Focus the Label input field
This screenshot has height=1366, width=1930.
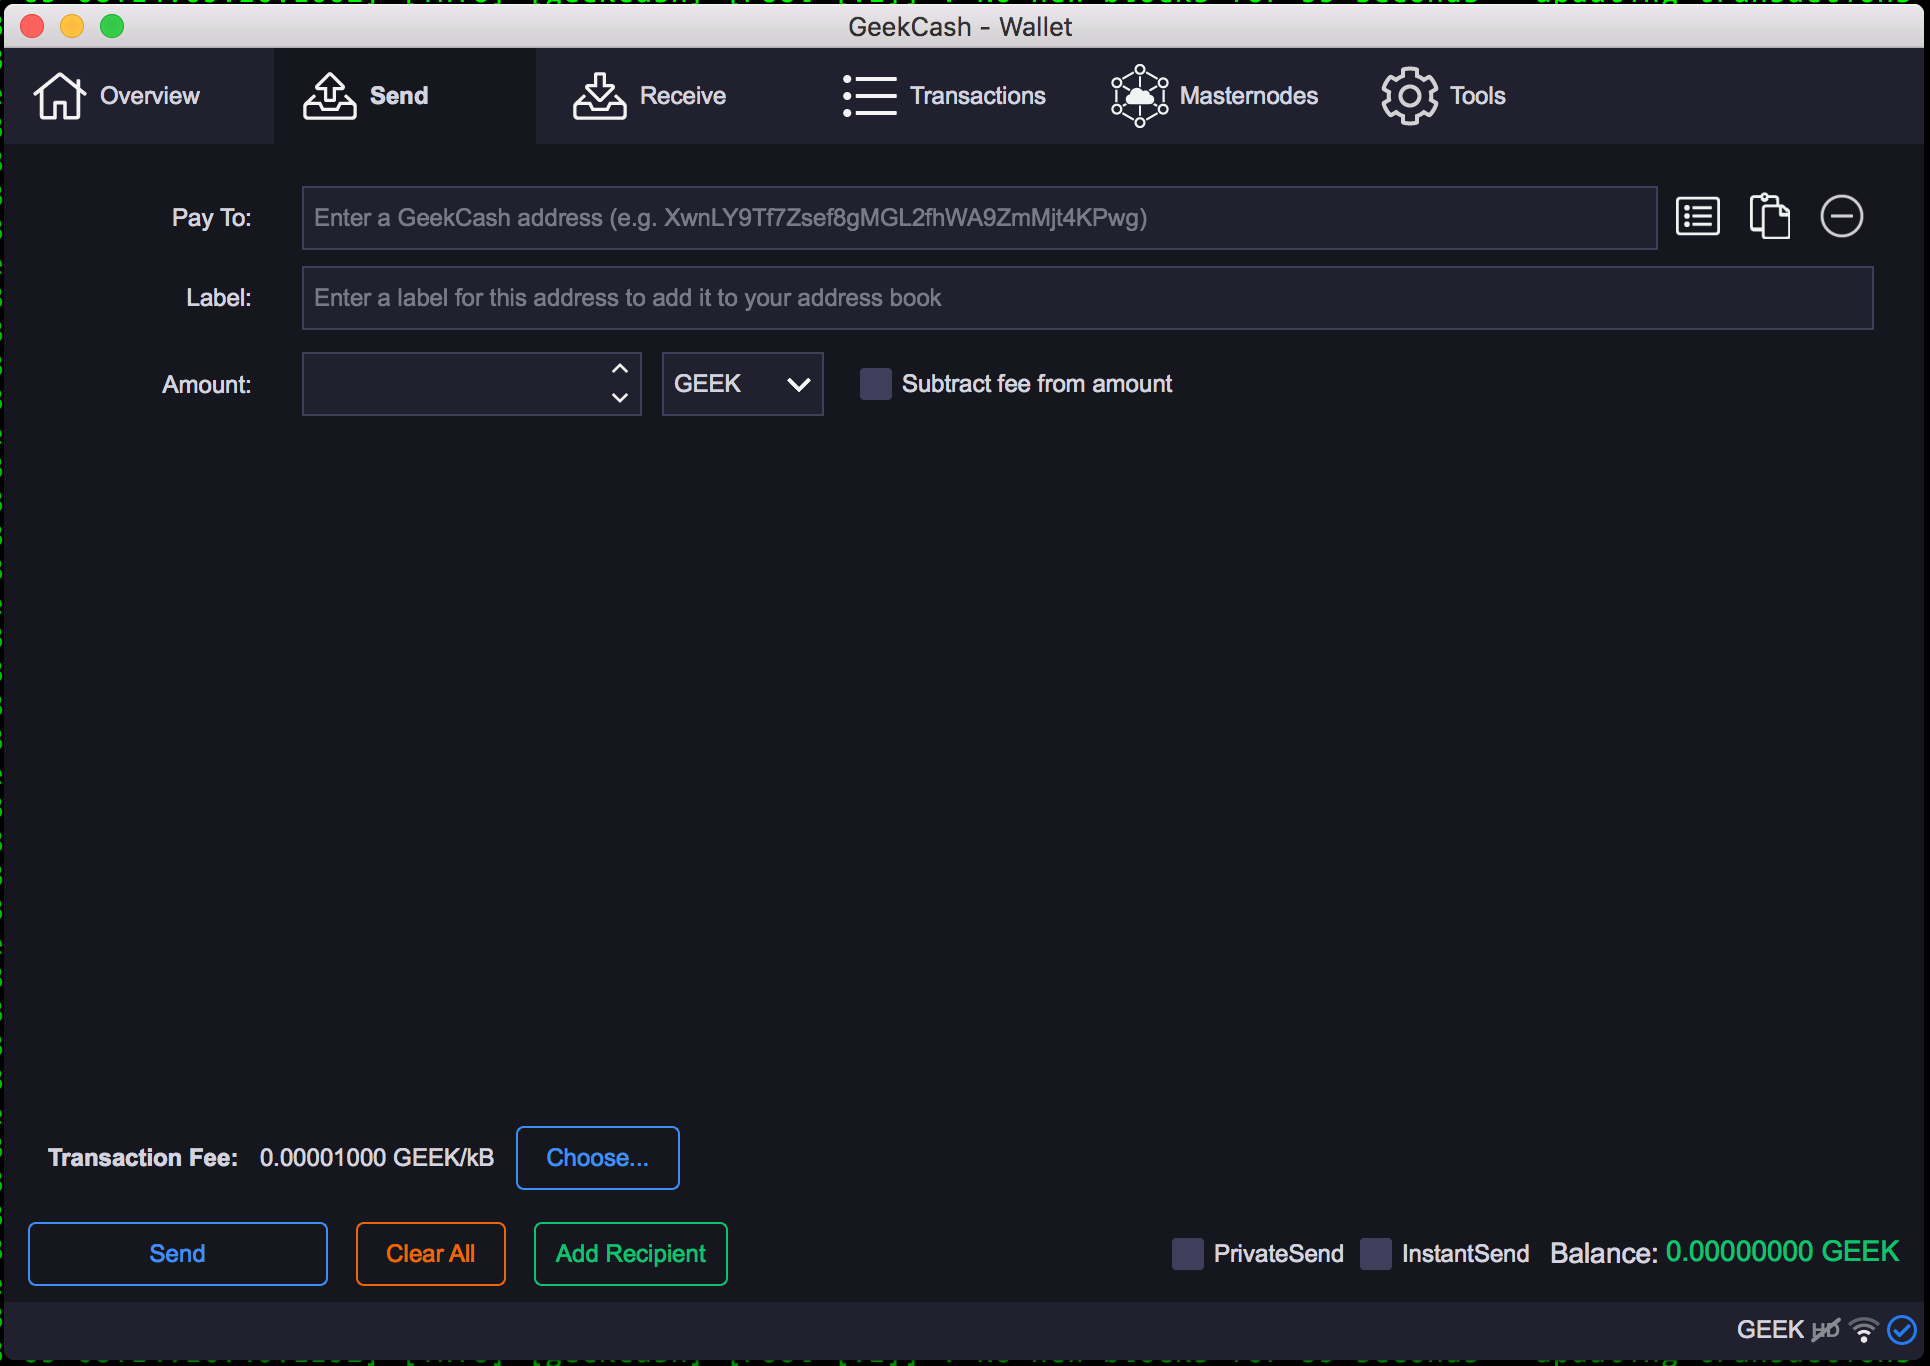(1087, 298)
